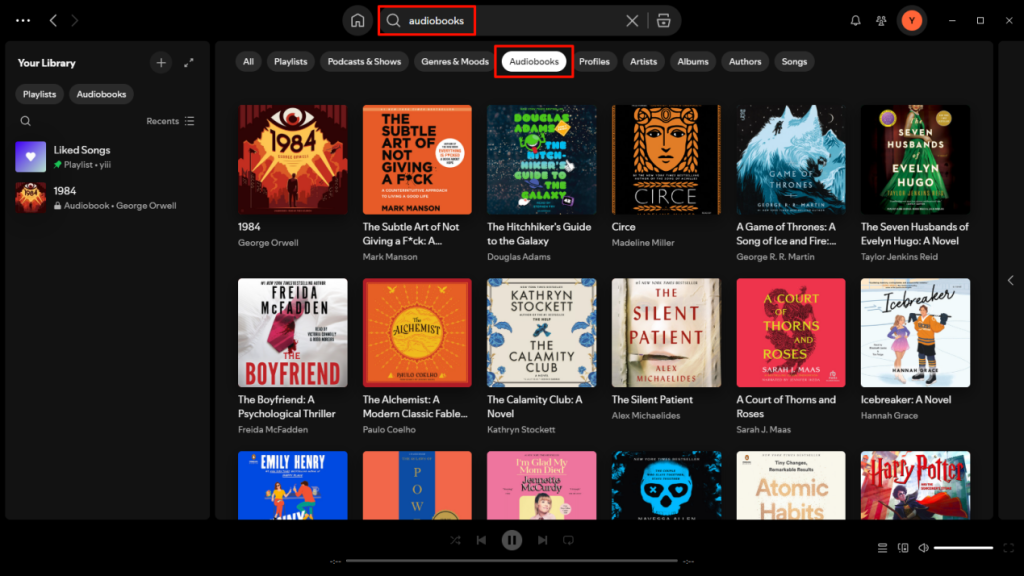Open Seven Husbands of Evelyn Hugo cover
1024x576 pixels.
click(916, 159)
